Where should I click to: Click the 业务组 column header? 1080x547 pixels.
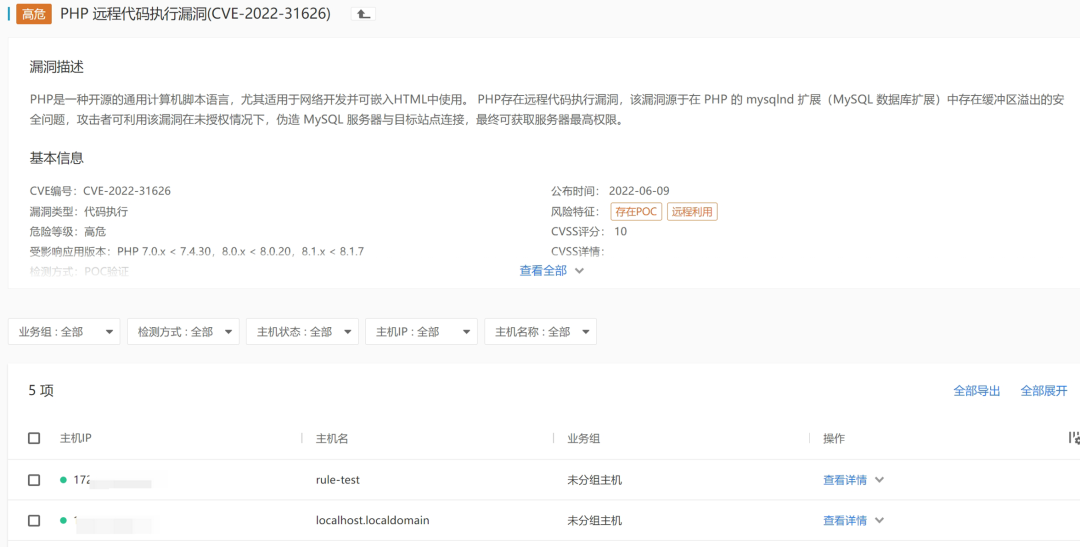pyautogui.click(x=583, y=438)
